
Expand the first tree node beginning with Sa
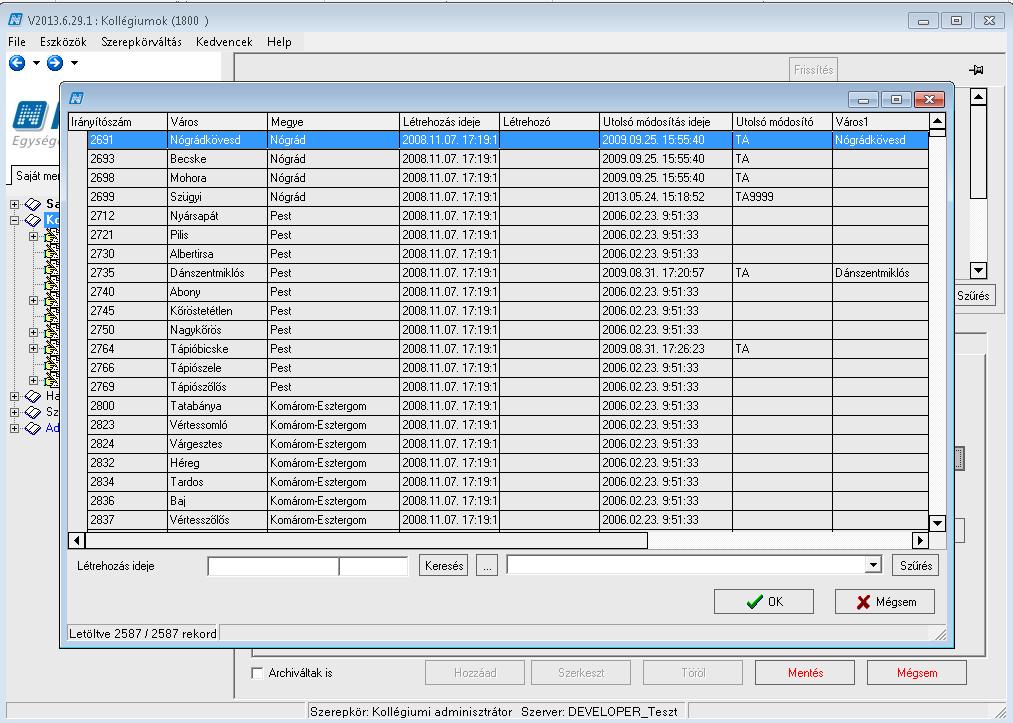(14, 204)
